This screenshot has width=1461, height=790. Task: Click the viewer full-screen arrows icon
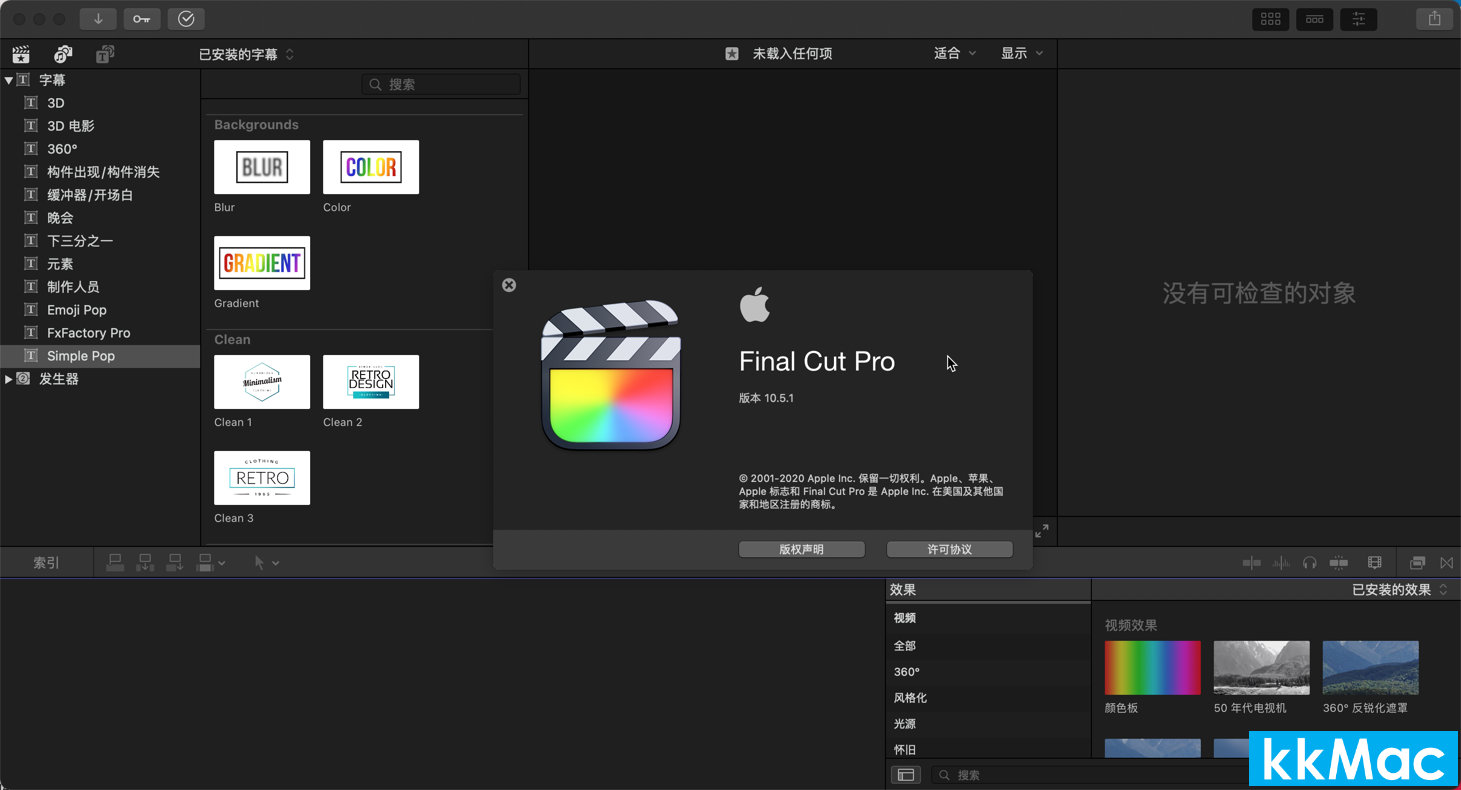point(1042,531)
